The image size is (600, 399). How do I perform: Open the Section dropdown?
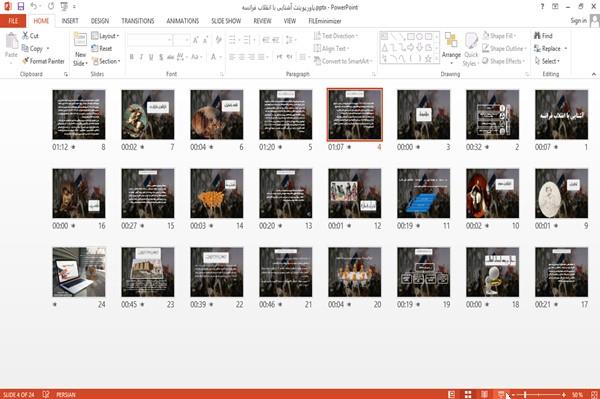pos(106,61)
